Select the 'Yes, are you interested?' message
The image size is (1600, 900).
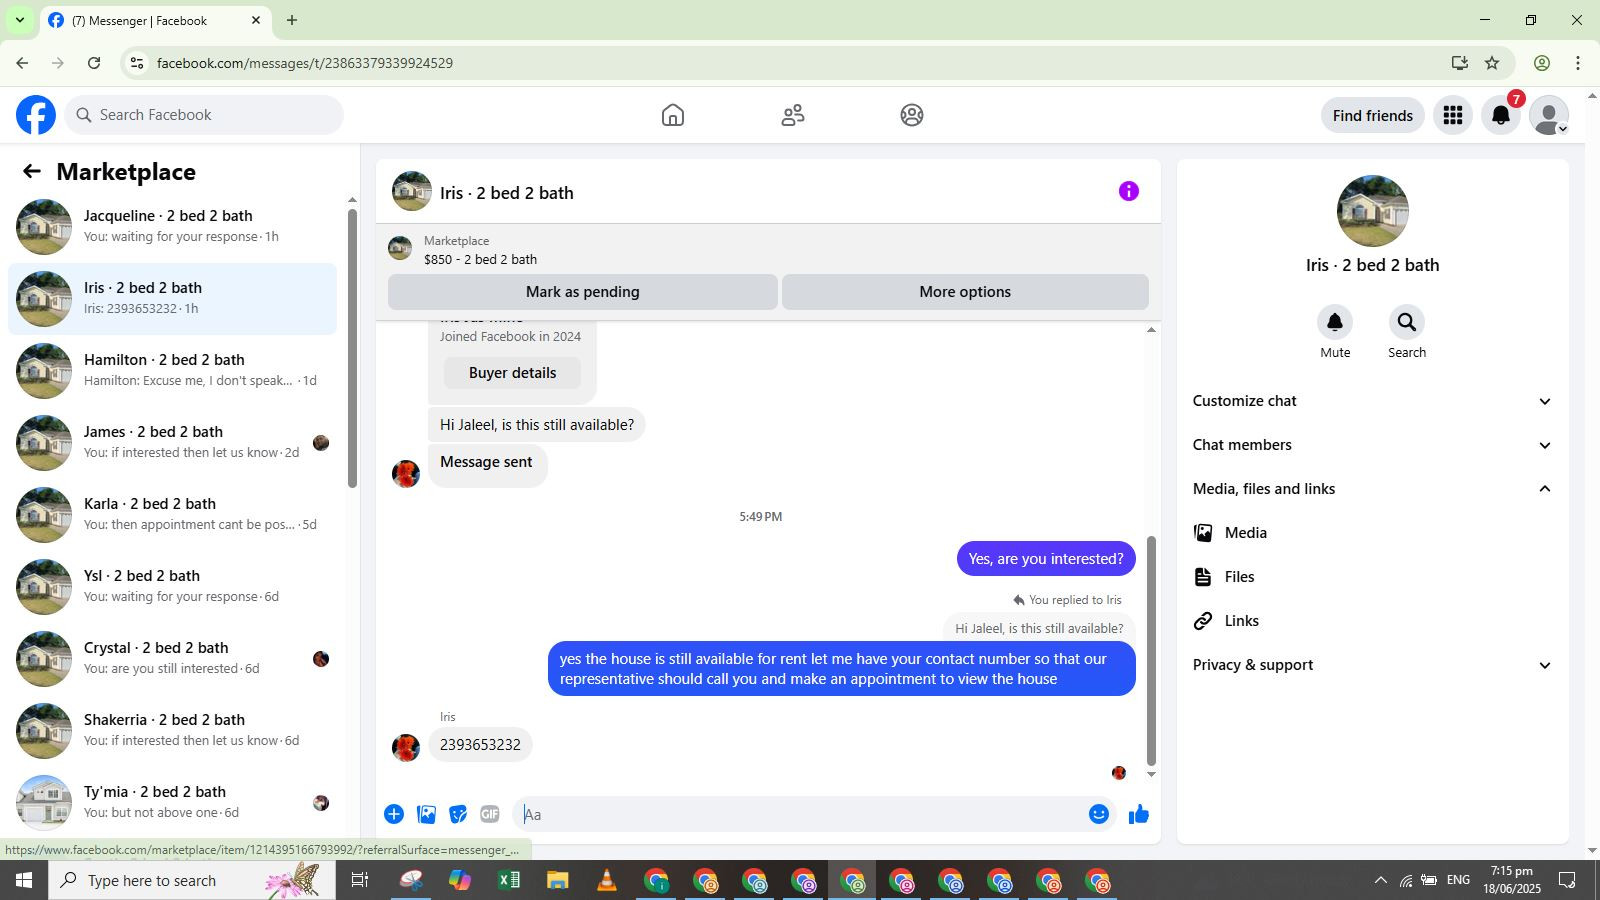click(x=1046, y=559)
